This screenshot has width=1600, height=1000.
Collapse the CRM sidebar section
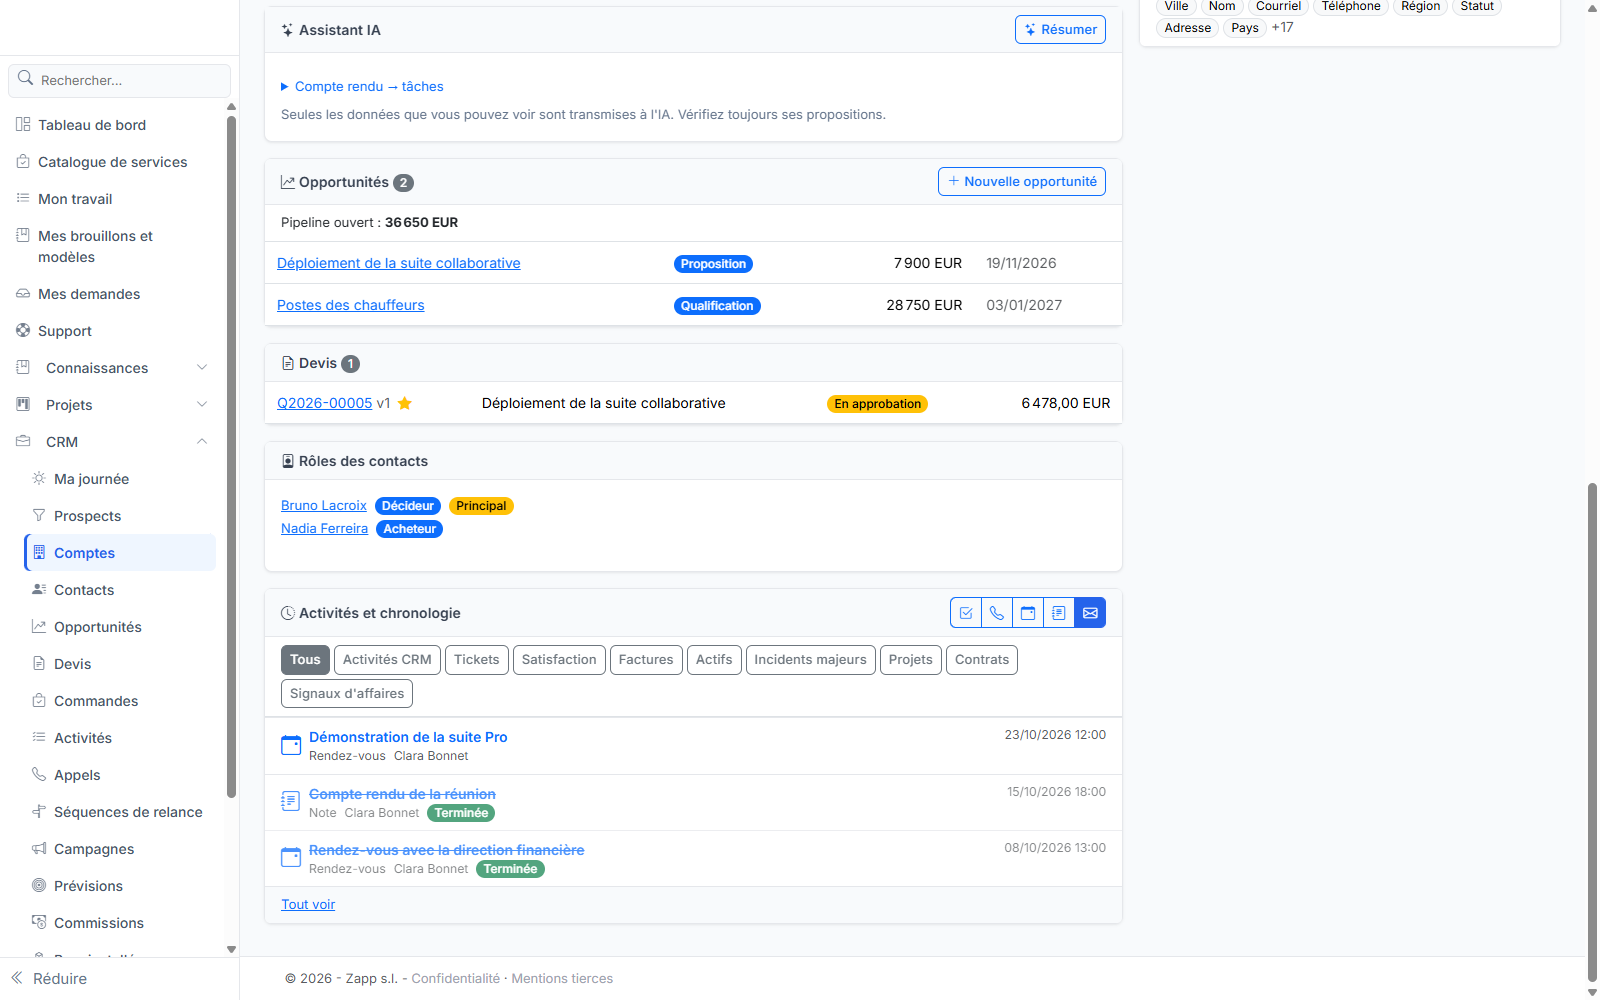coord(202,442)
